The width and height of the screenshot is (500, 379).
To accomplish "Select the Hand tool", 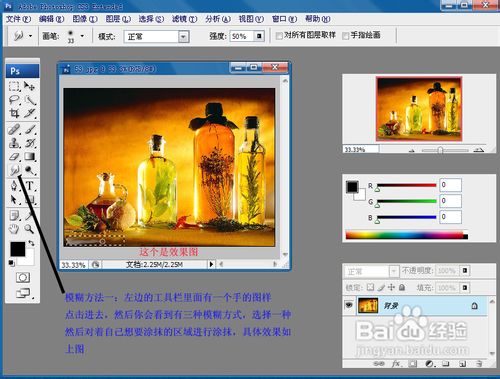I will coord(14,229).
